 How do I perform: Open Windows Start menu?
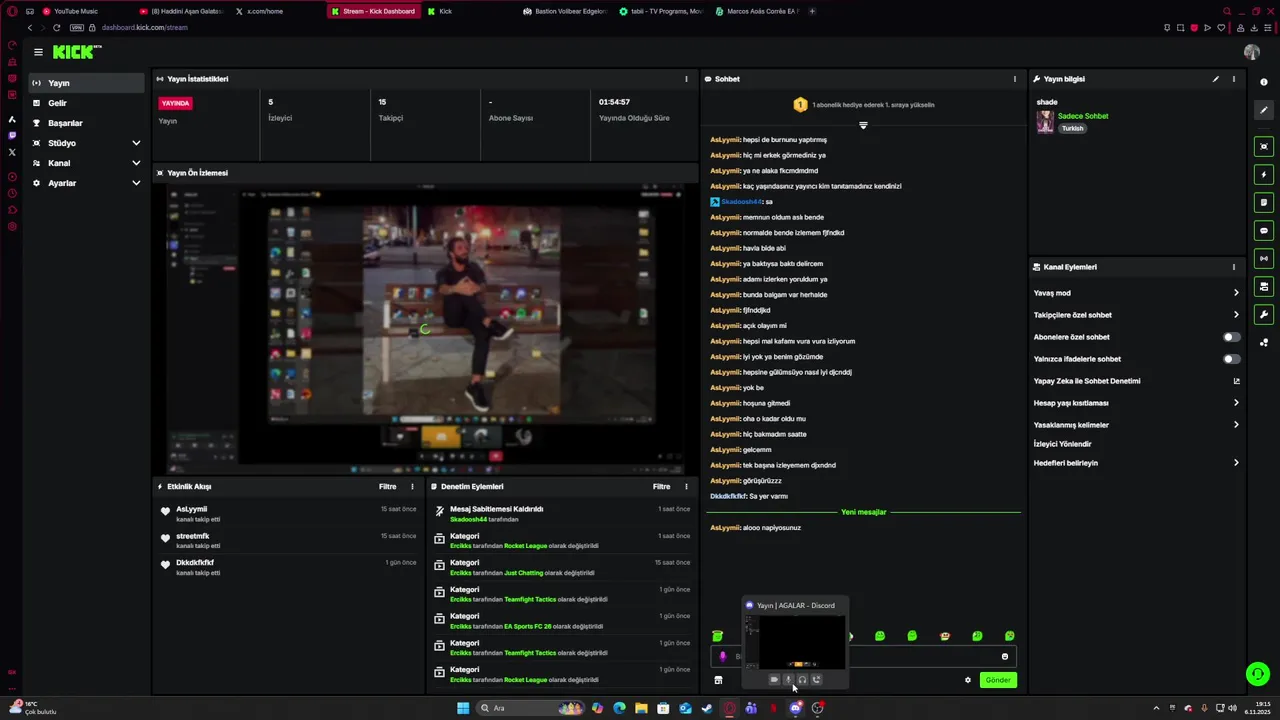(x=463, y=708)
